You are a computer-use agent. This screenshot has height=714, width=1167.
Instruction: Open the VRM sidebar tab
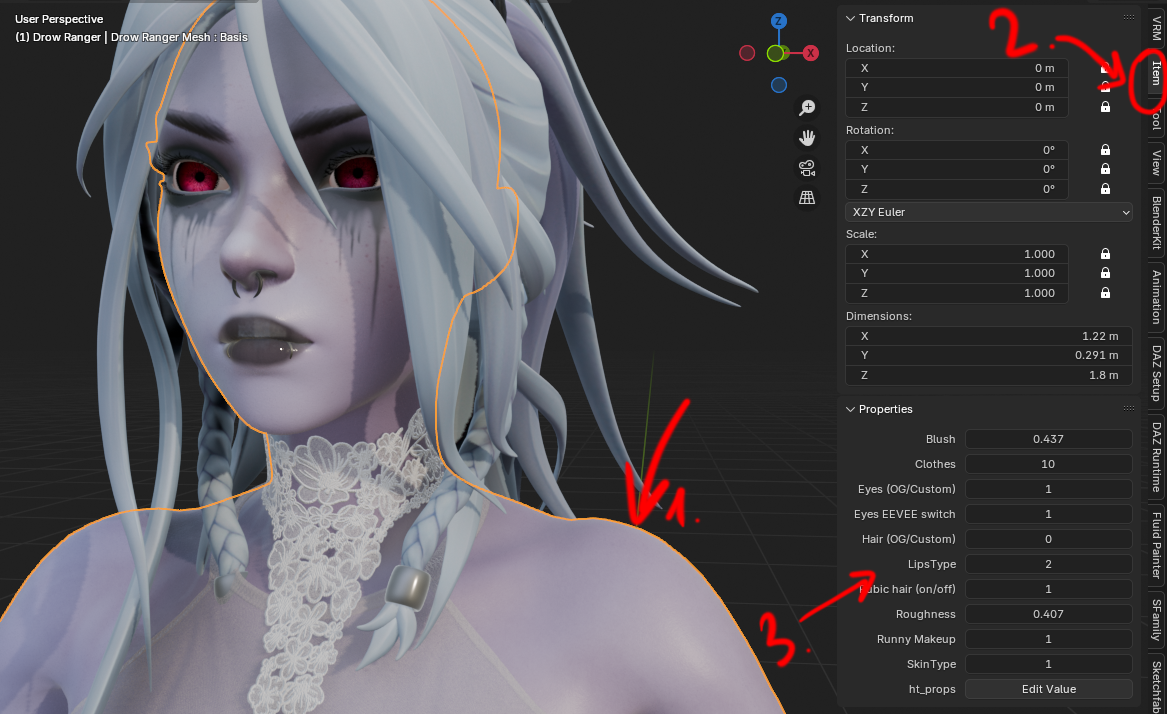point(1156,27)
